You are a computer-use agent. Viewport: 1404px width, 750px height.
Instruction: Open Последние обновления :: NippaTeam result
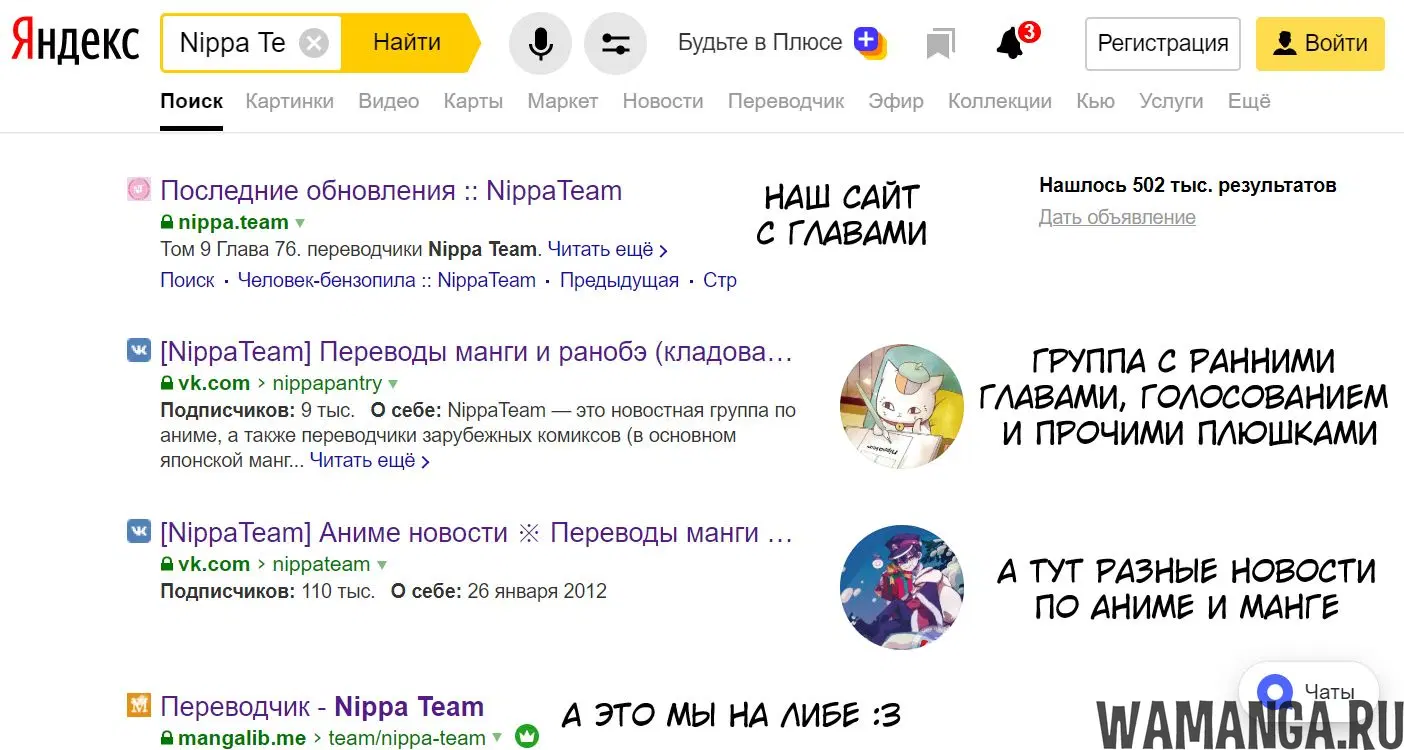(x=391, y=190)
